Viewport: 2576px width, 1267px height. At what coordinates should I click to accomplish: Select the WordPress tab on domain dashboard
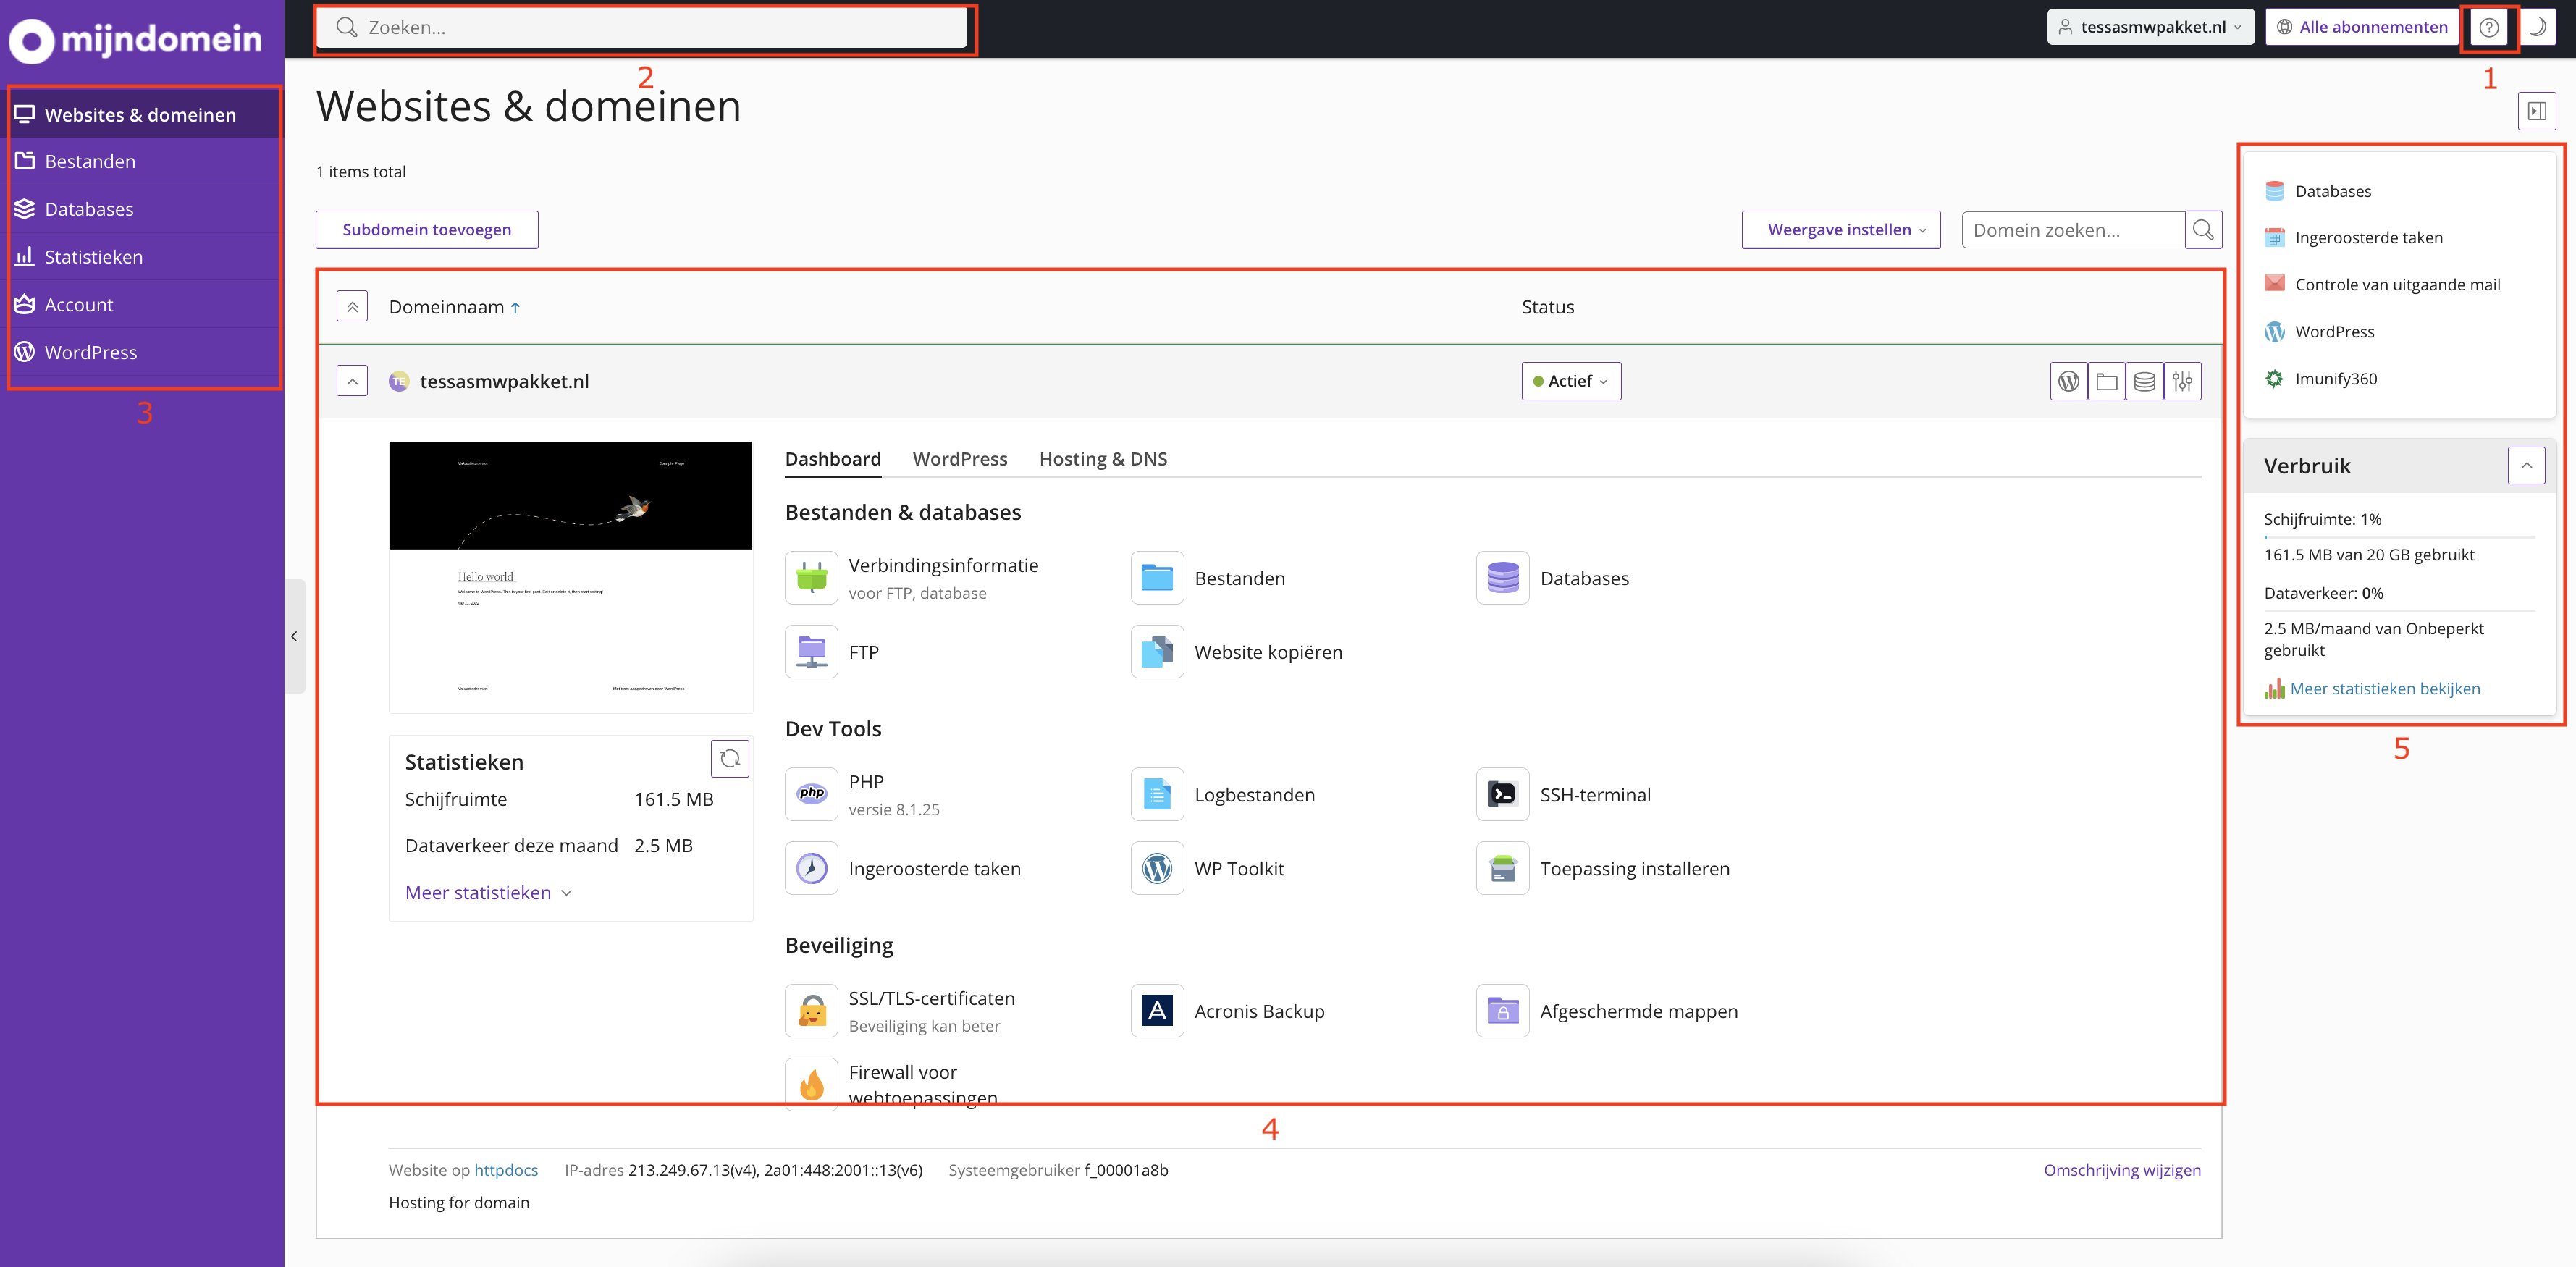click(961, 457)
